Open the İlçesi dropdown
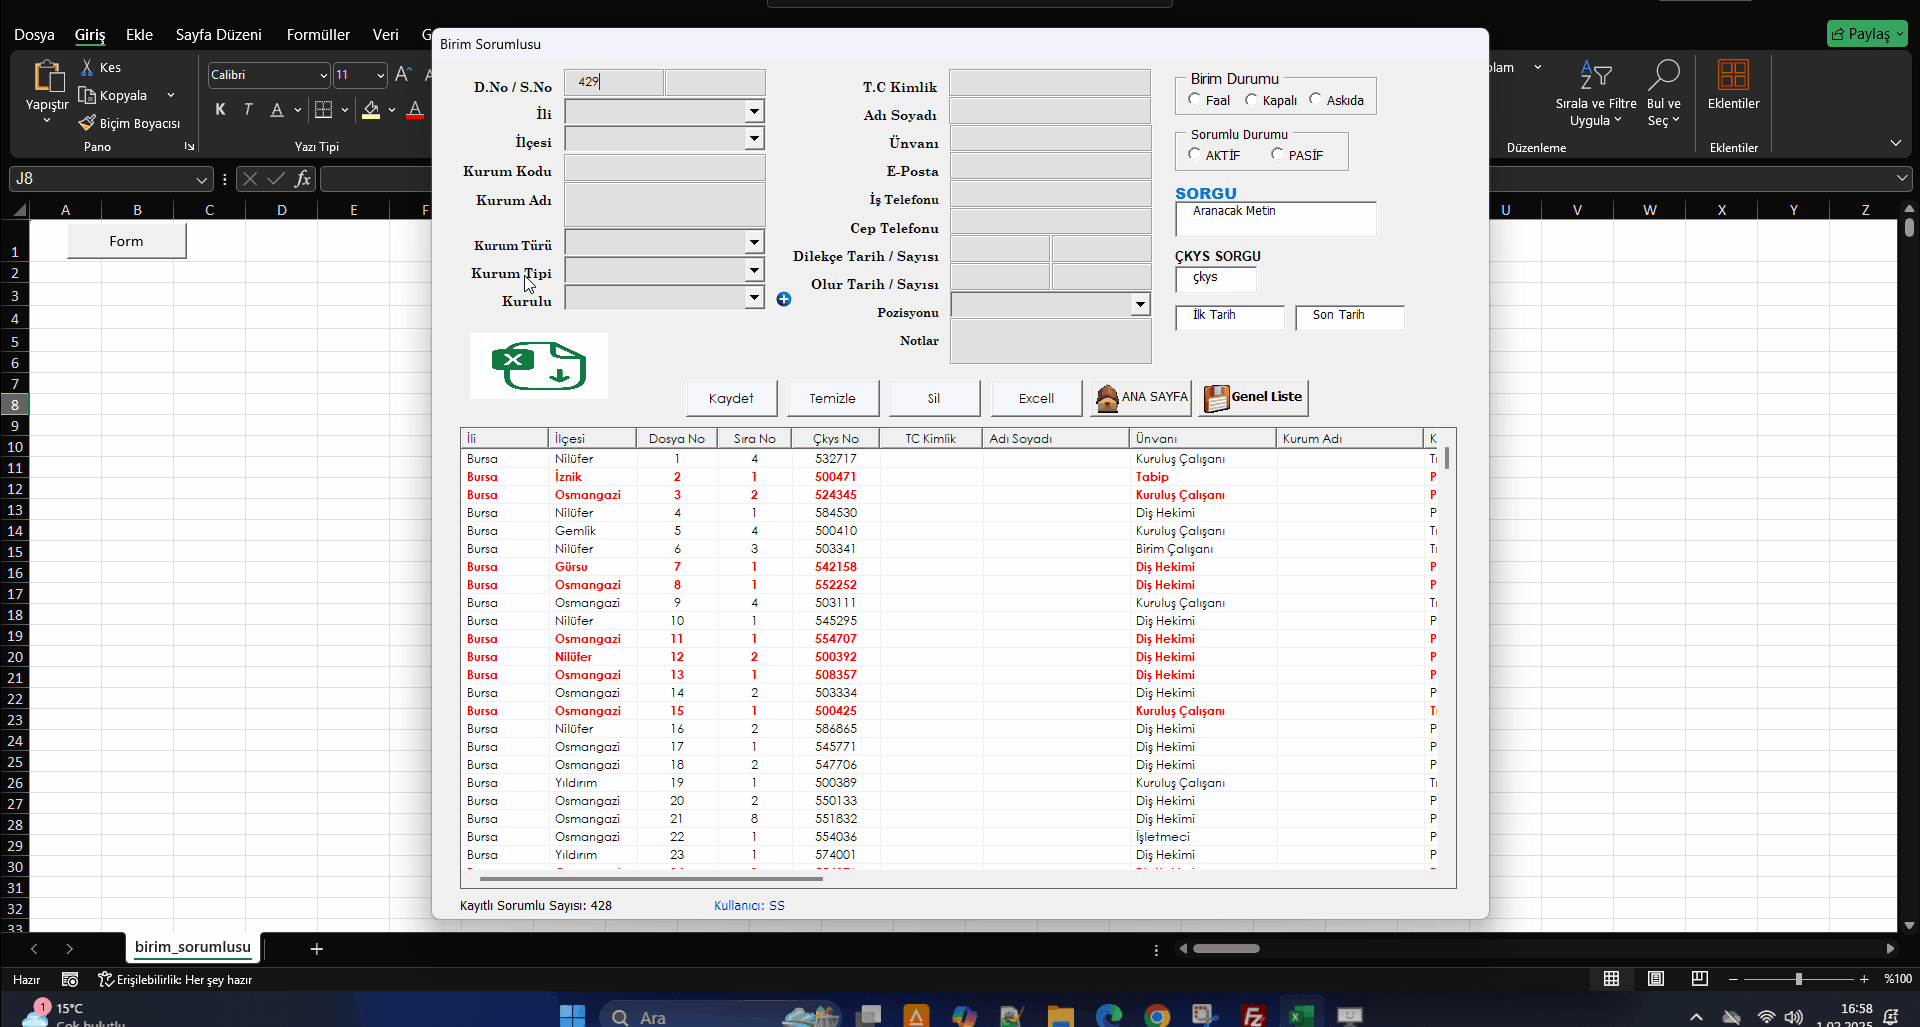Screen dimensions: 1920x1027 pos(754,139)
